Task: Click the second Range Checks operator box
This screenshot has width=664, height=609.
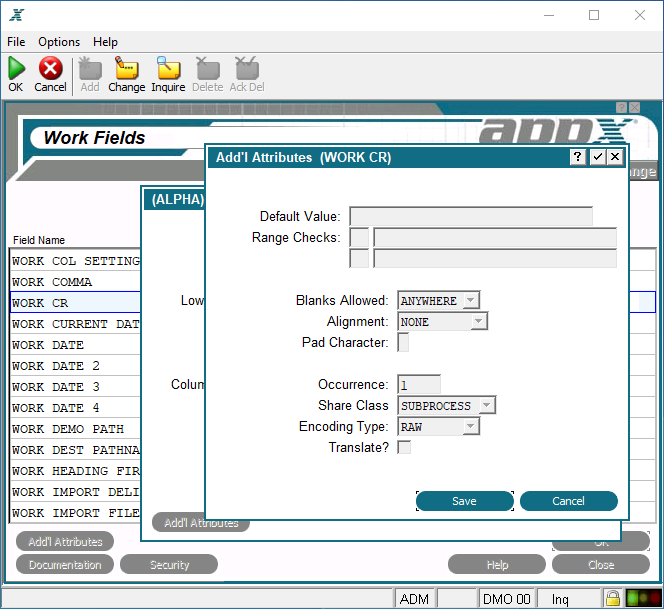Action: pyautogui.click(x=359, y=258)
